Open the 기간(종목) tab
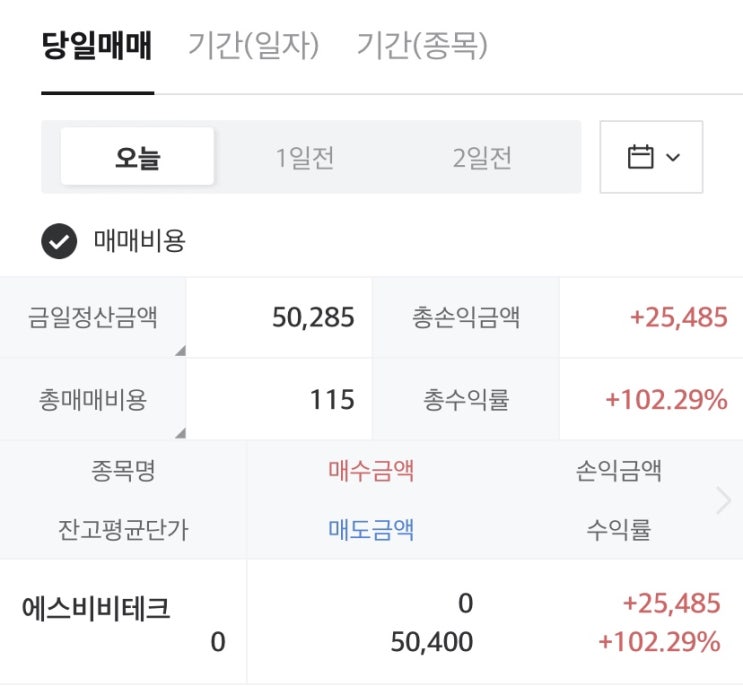The image size is (743, 686). [x=421, y=46]
